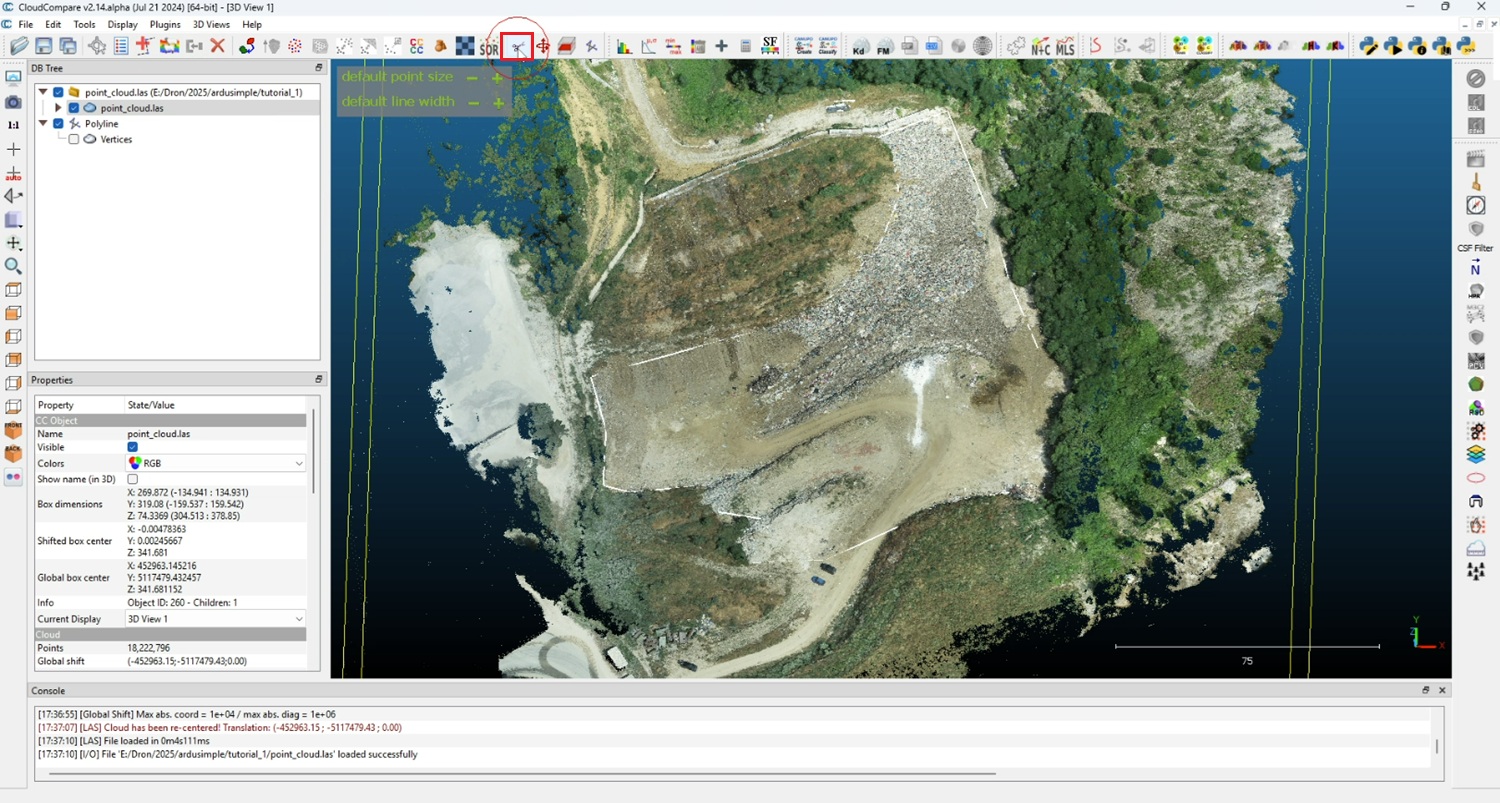This screenshot has width=1500, height=803.
Task: Open the Plugins menu
Action: (x=165, y=24)
